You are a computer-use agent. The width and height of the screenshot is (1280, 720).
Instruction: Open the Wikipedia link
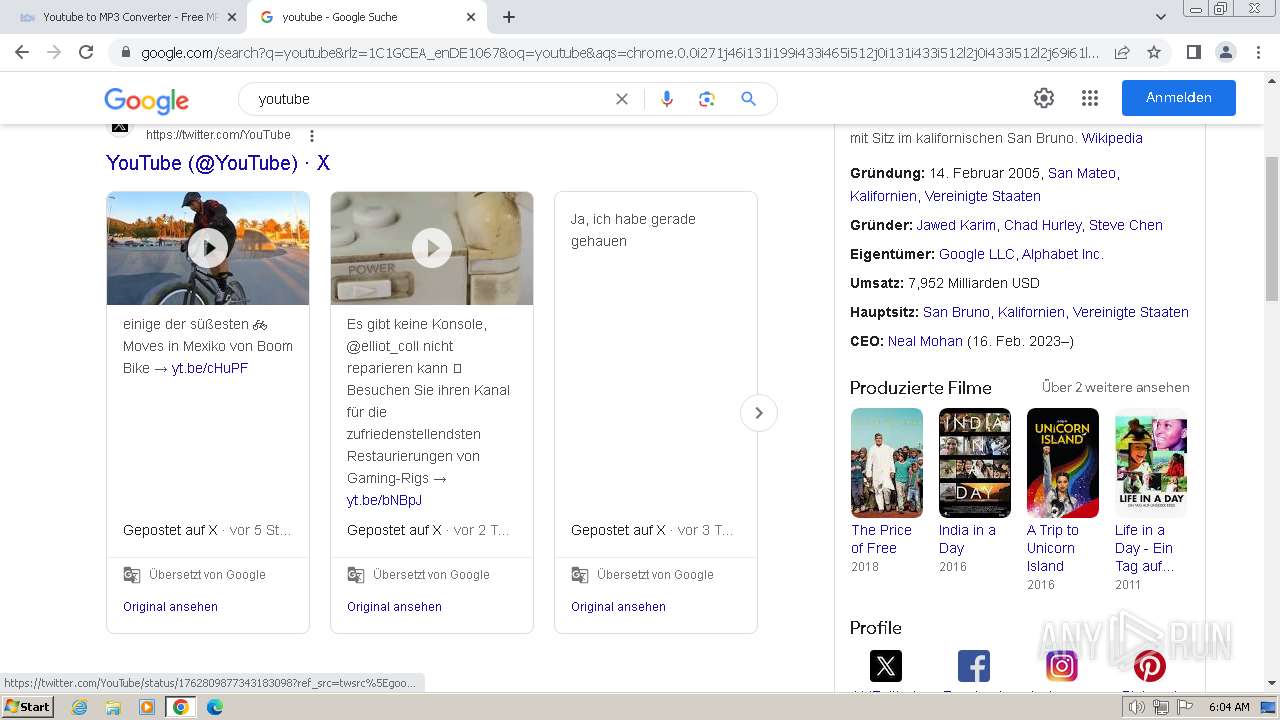pyautogui.click(x=1112, y=138)
